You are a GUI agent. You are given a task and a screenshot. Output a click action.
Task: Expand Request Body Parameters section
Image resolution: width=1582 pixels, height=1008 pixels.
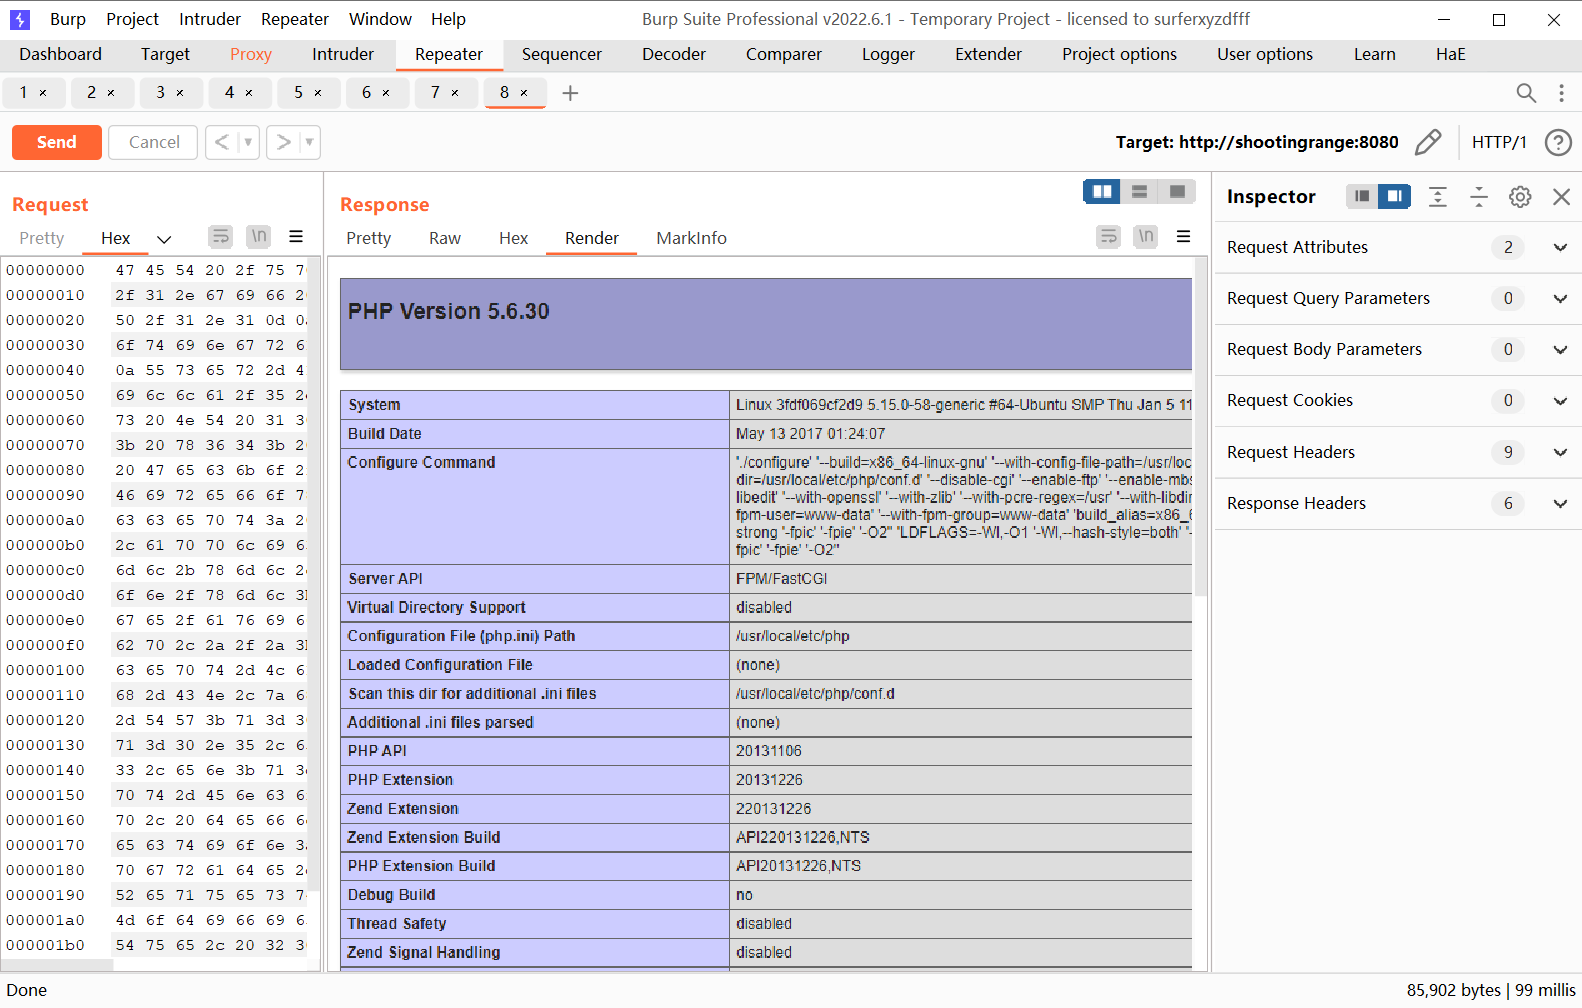(1560, 349)
